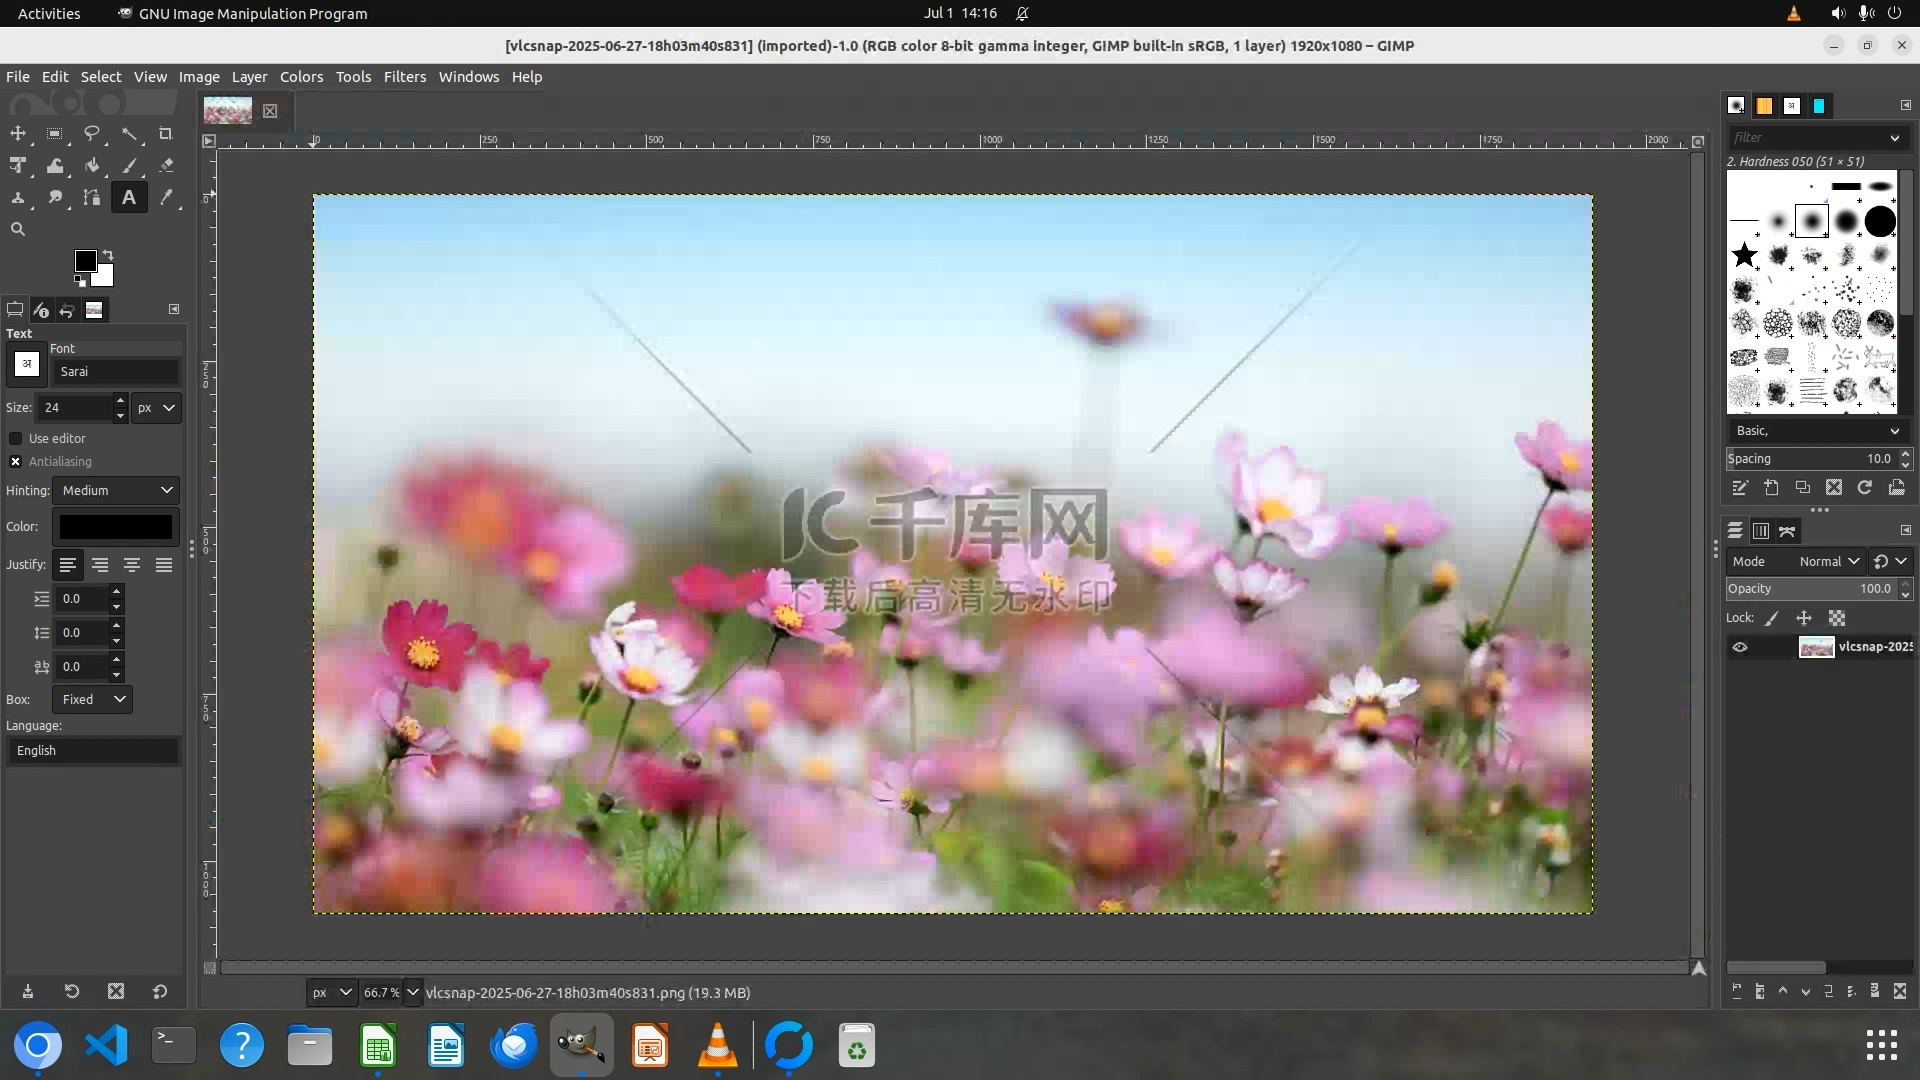Screen dimensions: 1920x1080
Task: Open the text Color black swatch
Action: coord(116,526)
